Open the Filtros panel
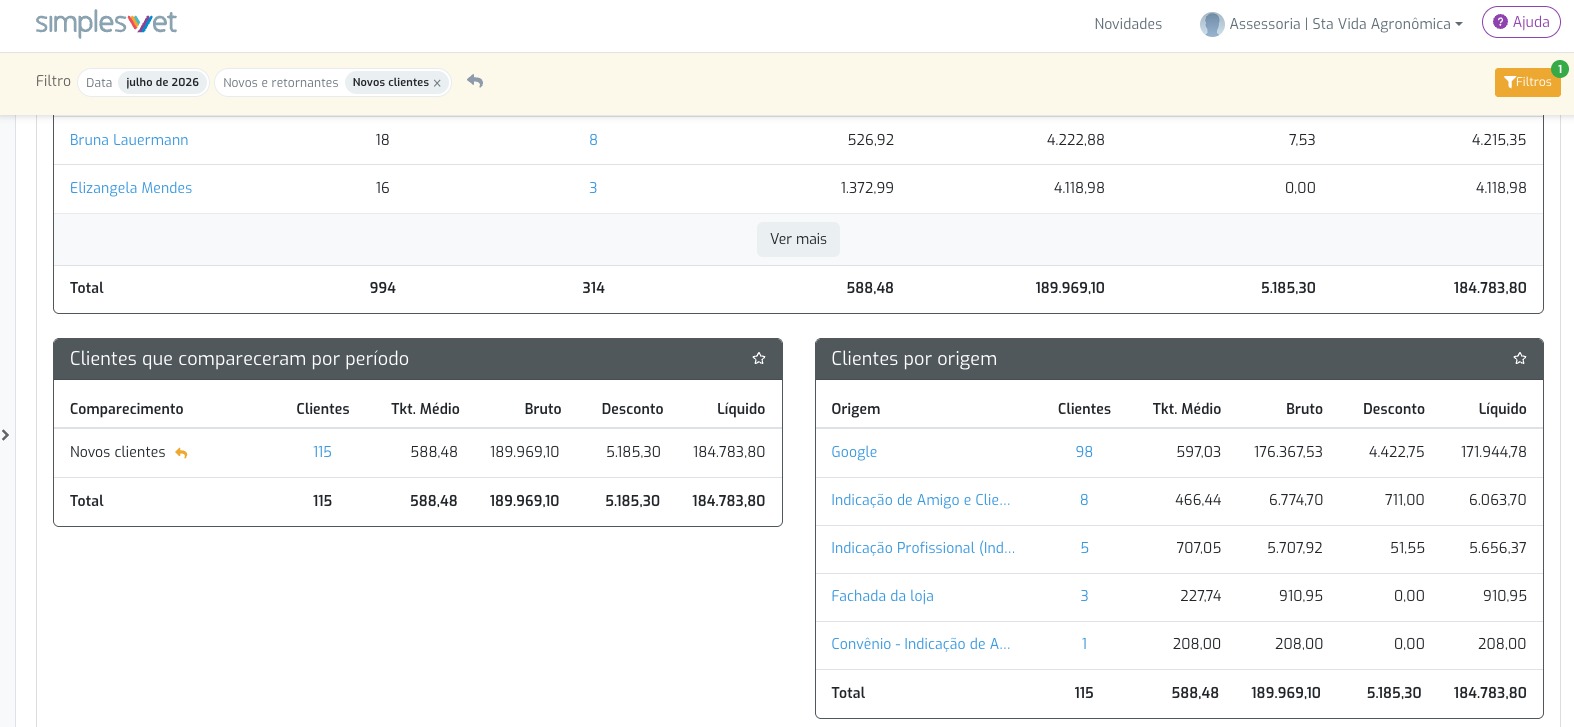 point(1527,82)
